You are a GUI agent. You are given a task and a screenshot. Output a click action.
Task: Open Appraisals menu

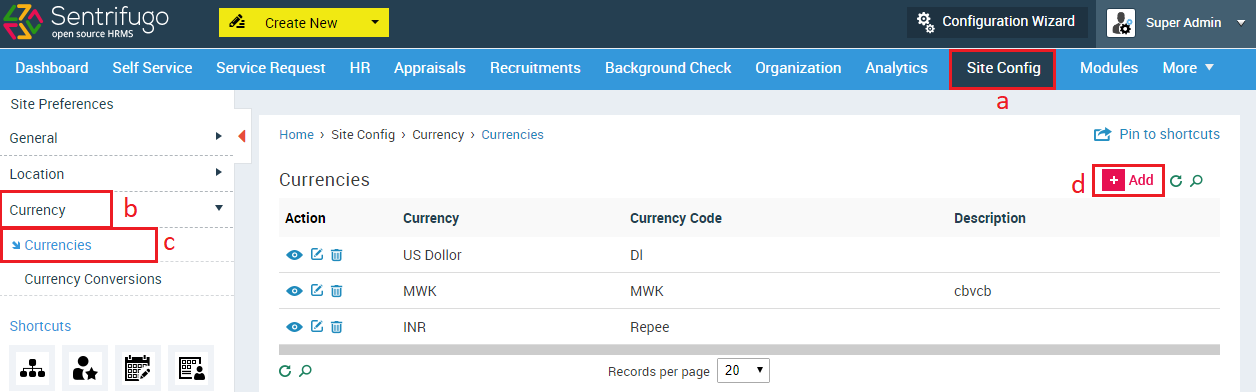pos(430,68)
